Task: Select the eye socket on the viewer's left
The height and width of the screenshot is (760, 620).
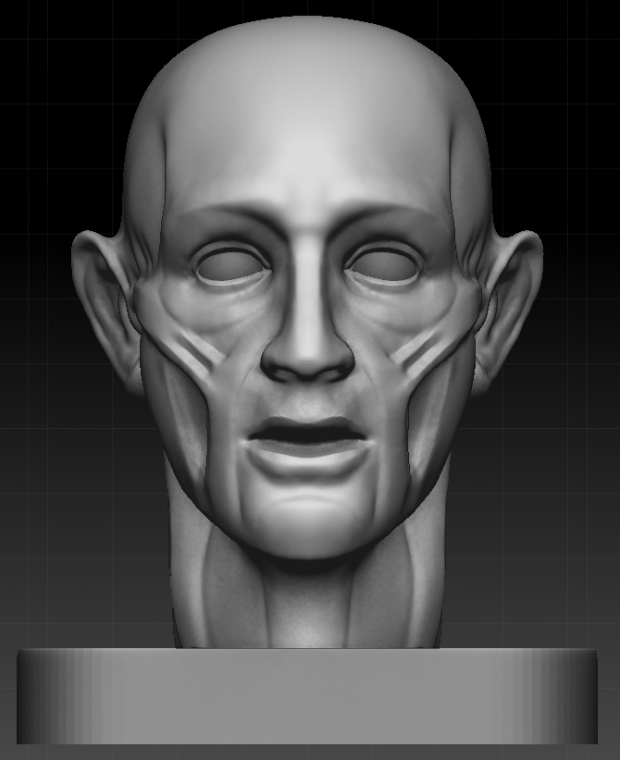Action: [231, 265]
